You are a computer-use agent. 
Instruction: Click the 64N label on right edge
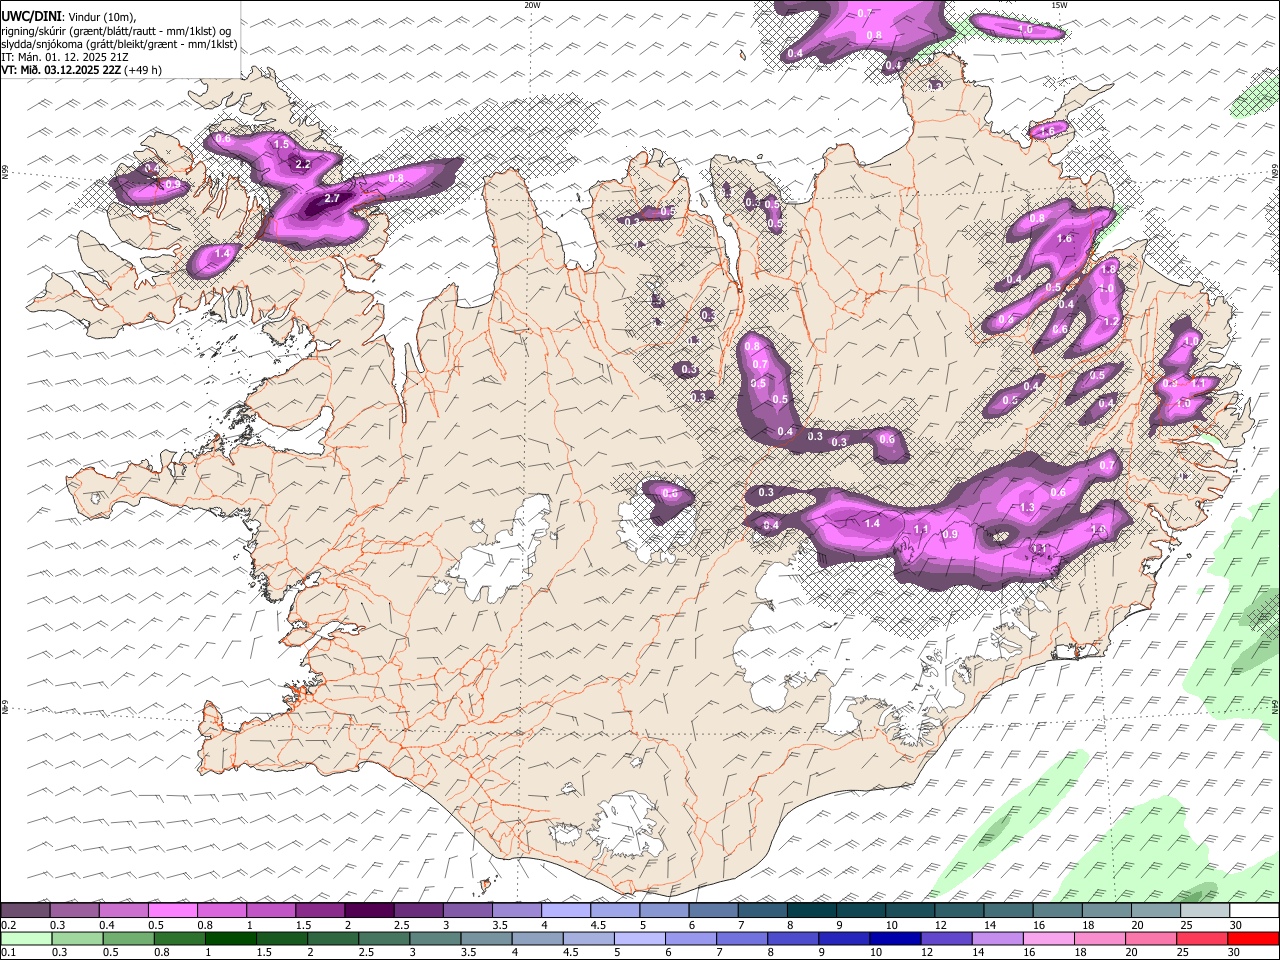click(x=1275, y=708)
